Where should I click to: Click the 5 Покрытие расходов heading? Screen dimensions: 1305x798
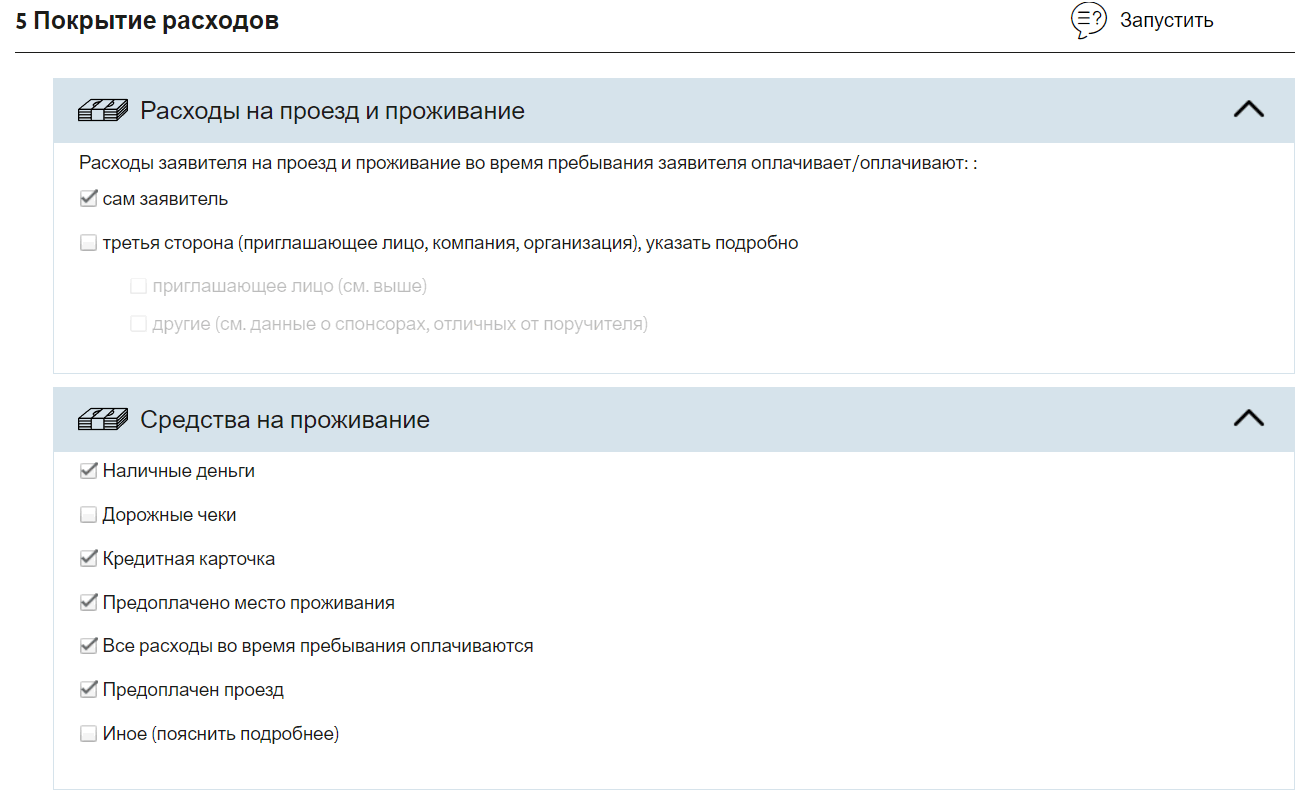pyautogui.click(x=147, y=21)
